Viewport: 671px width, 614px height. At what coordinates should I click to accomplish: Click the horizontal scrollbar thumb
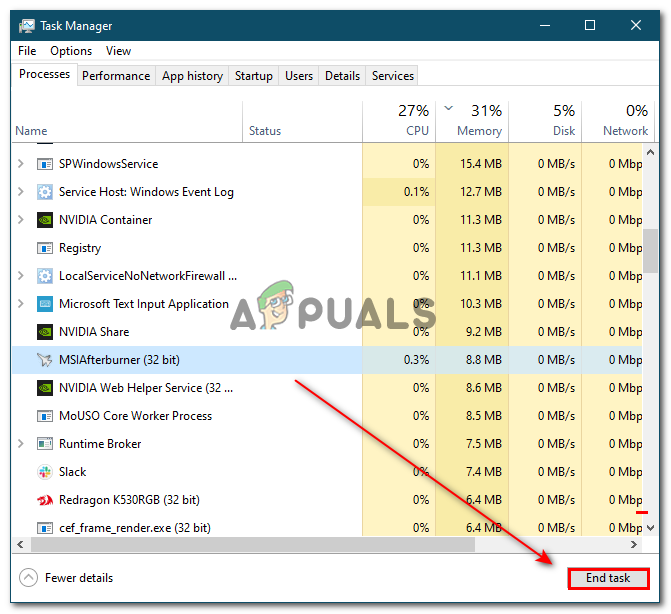click(x=253, y=544)
